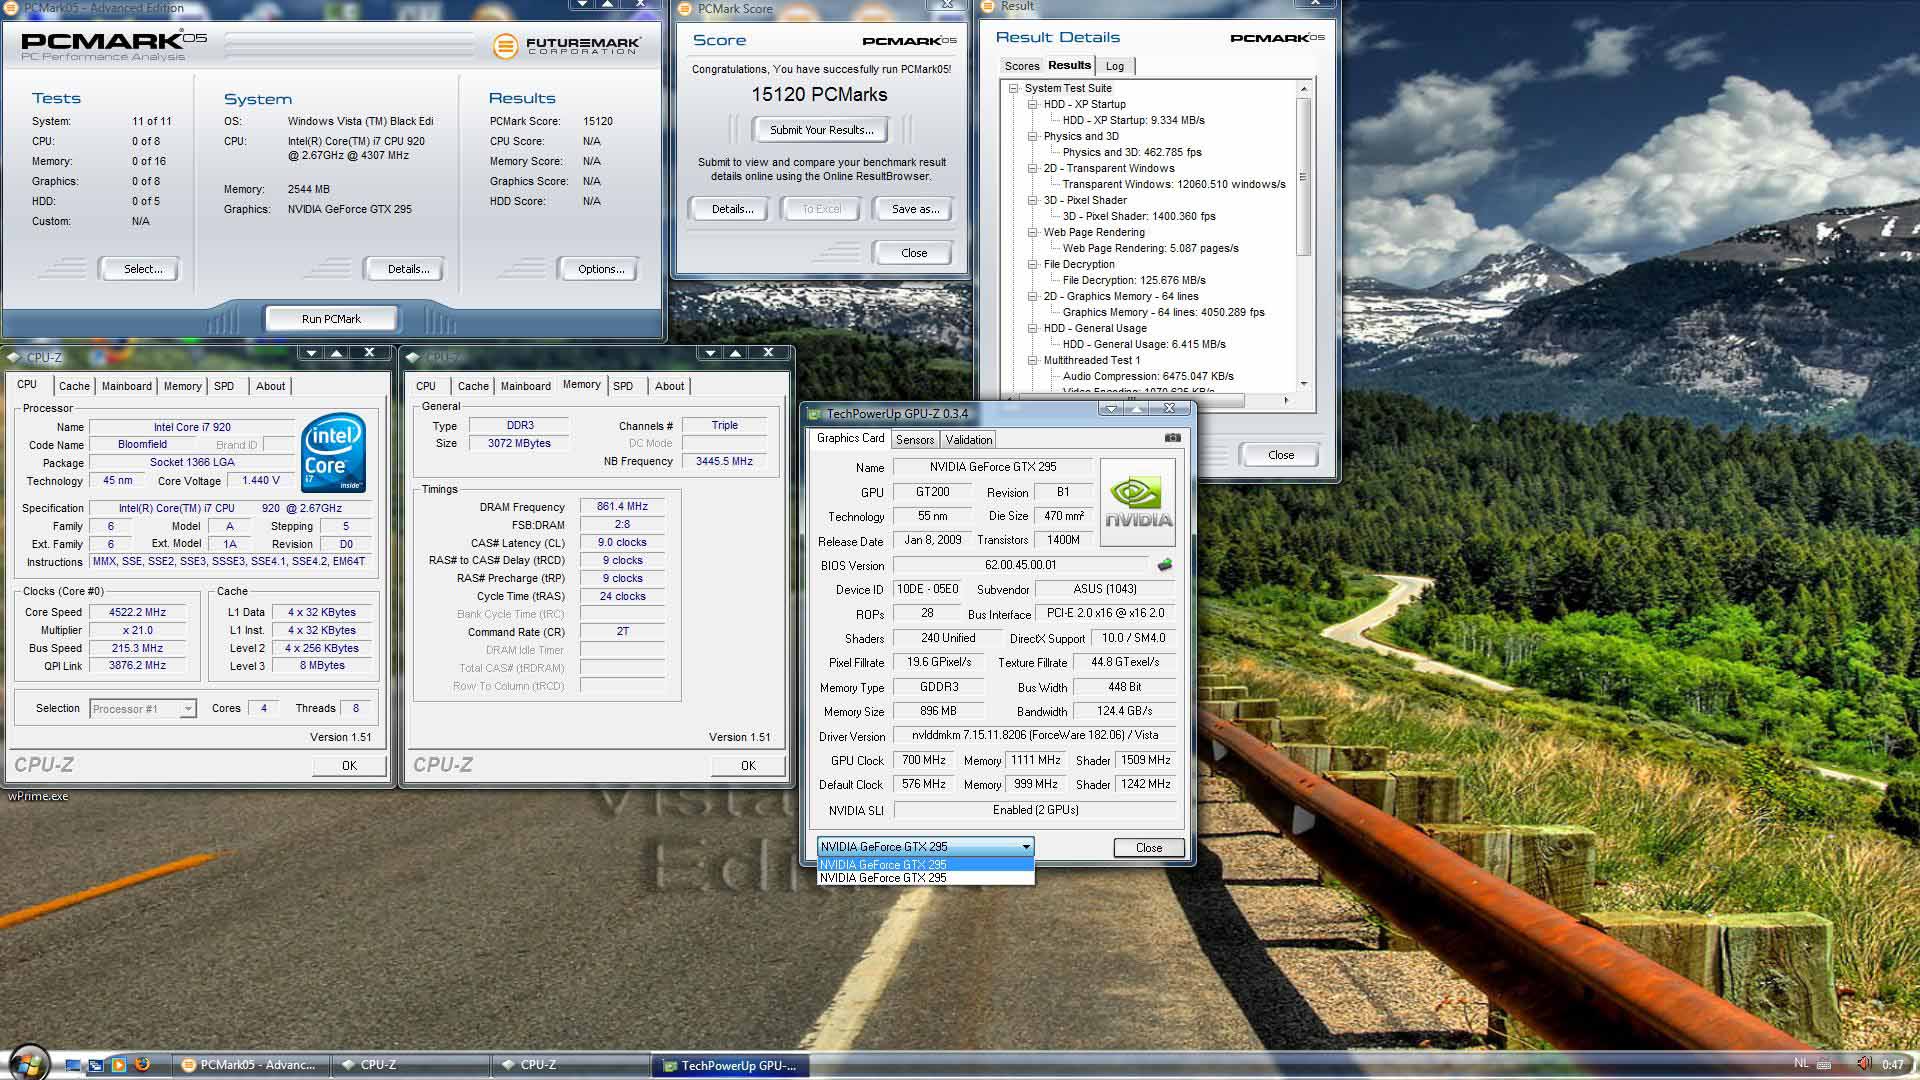Click the 0:47 clock in the taskbar
Screen dimensions: 1920x1080
click(1892, 1065)
